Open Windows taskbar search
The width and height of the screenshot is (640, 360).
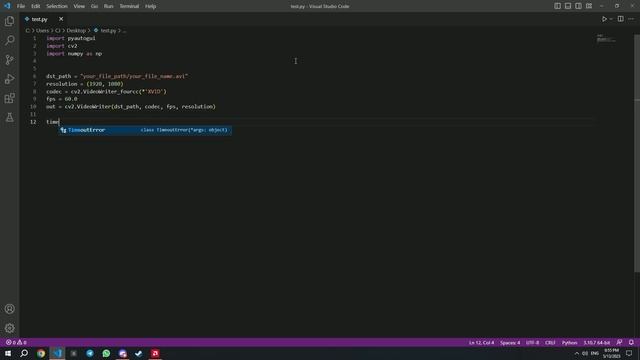[24, 353]
